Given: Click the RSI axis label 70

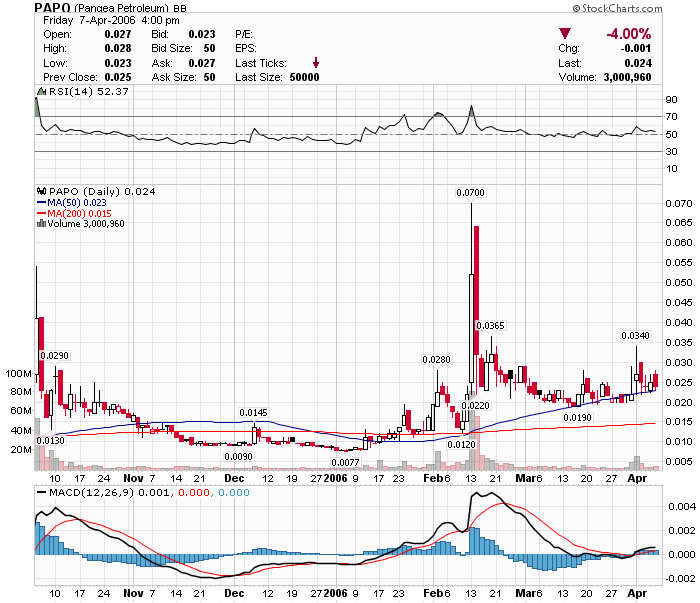Looking at the screenshot, I should coord(671,117).
